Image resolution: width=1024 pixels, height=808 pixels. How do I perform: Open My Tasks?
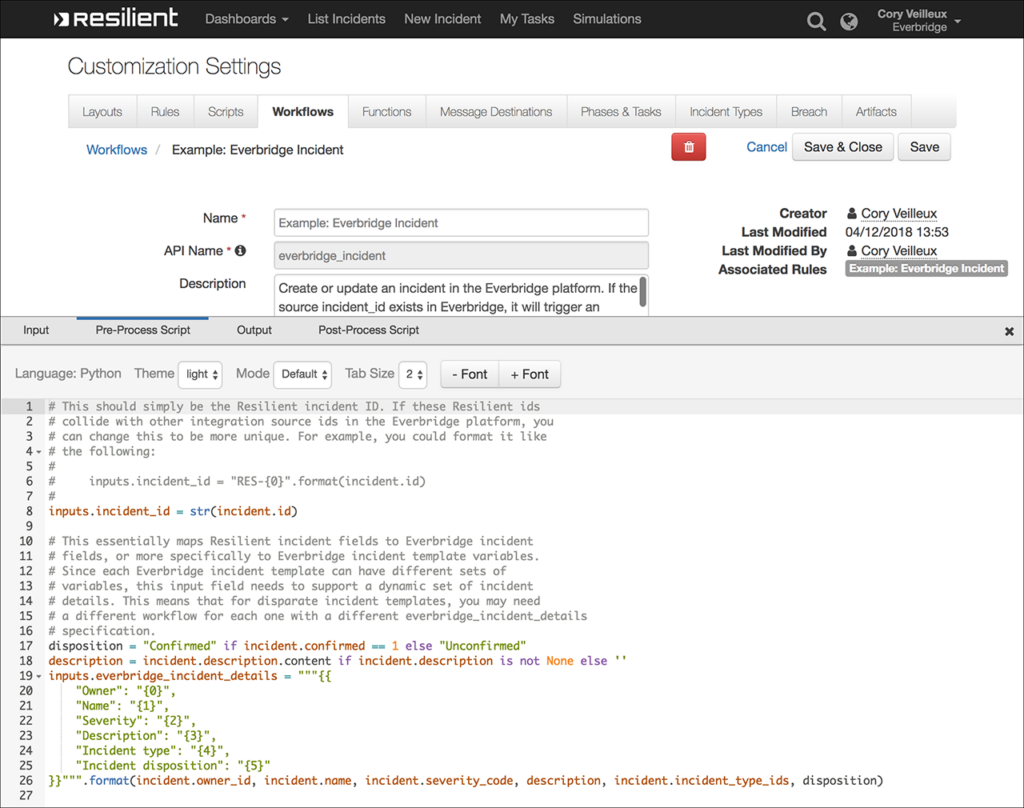527,19
